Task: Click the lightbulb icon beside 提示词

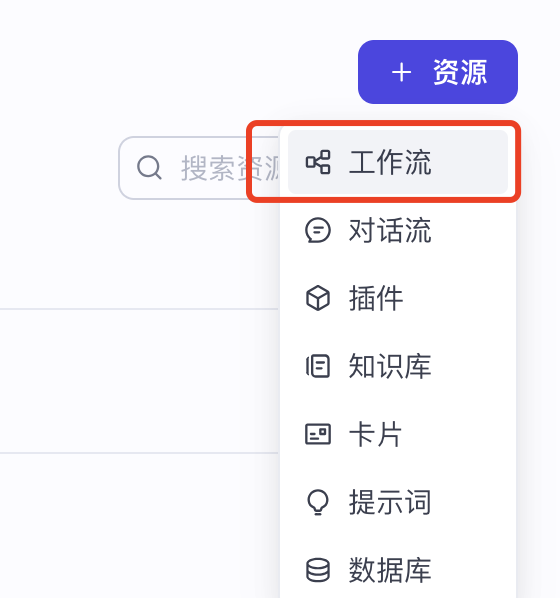Action: point(318,502)
